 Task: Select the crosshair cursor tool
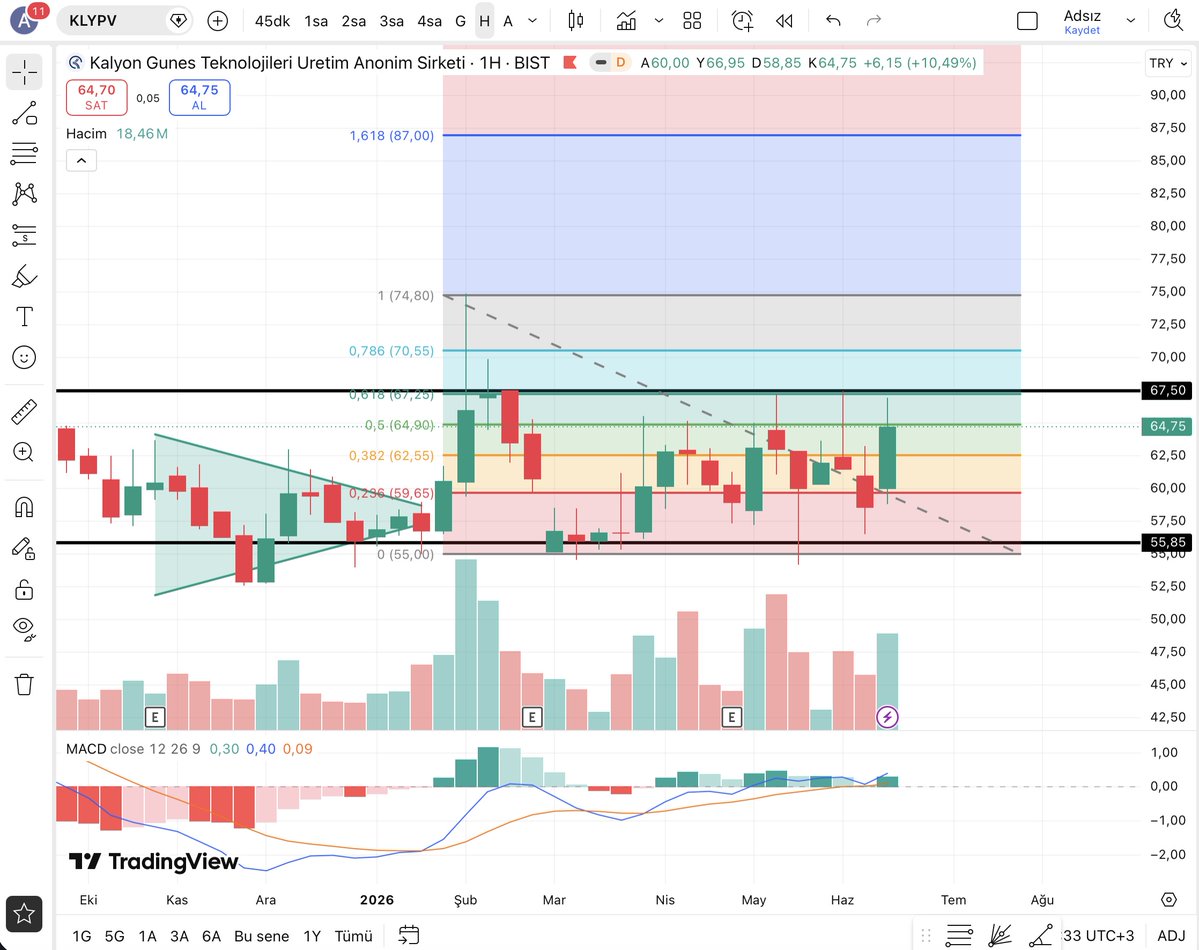[x=24, y=73]
